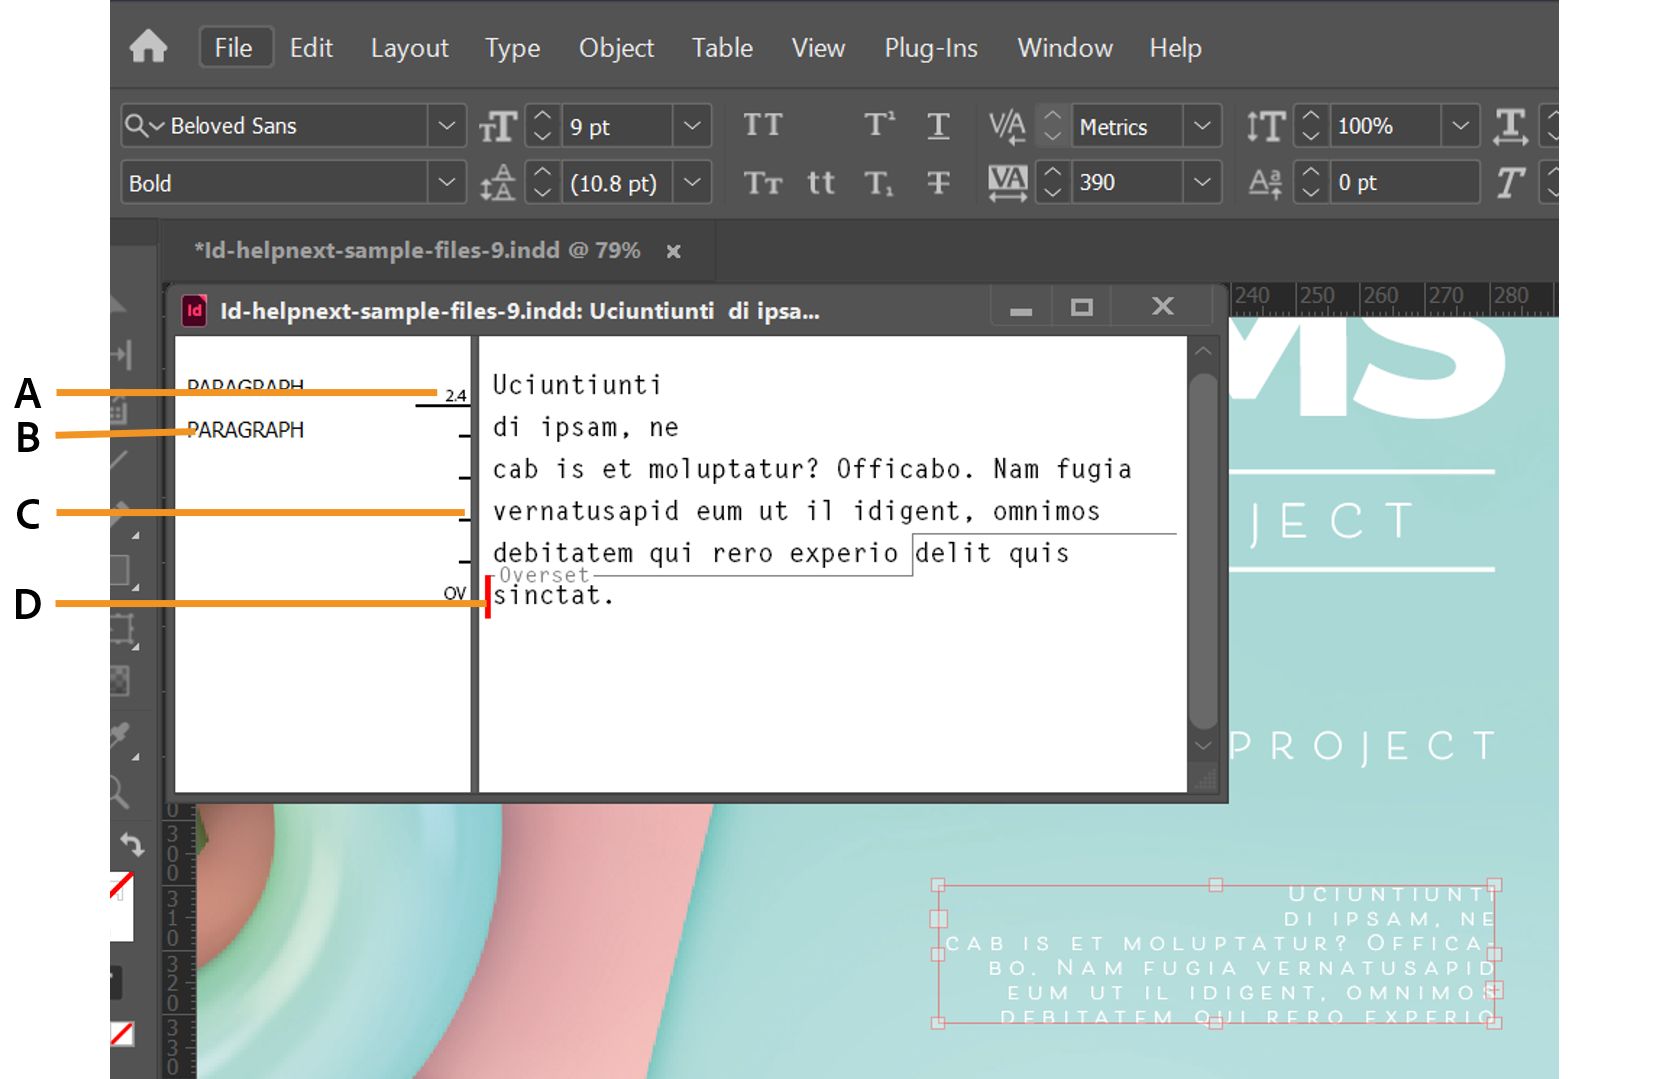
Task: Click the overset text "sinctat."
Action: 553,596
